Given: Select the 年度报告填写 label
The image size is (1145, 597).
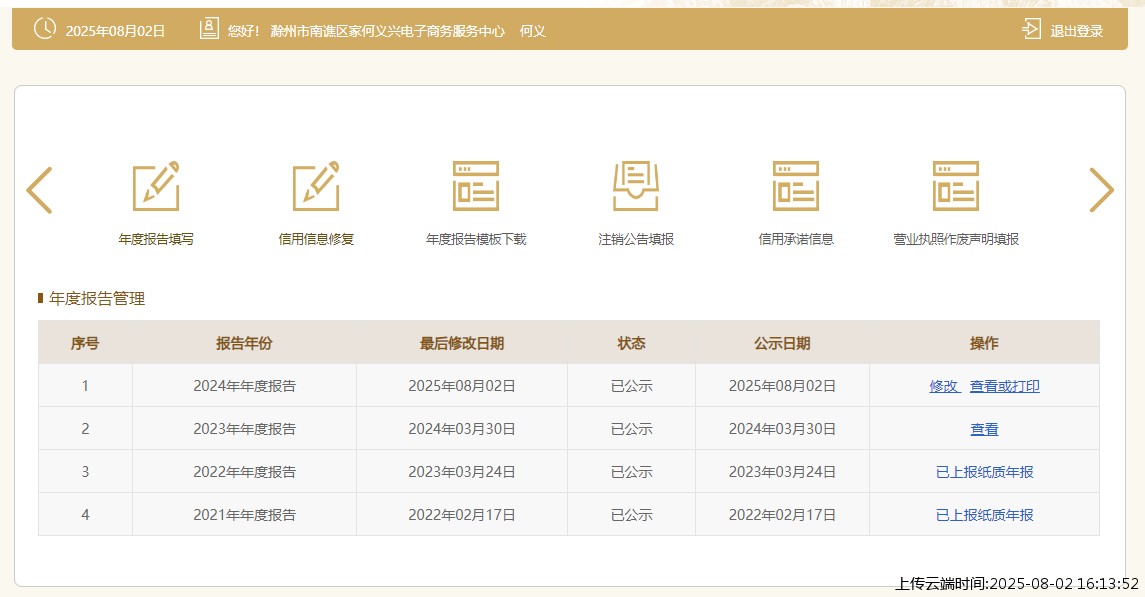Looking at the screenshot, I should pyautogui.click(x=156, y=239).
